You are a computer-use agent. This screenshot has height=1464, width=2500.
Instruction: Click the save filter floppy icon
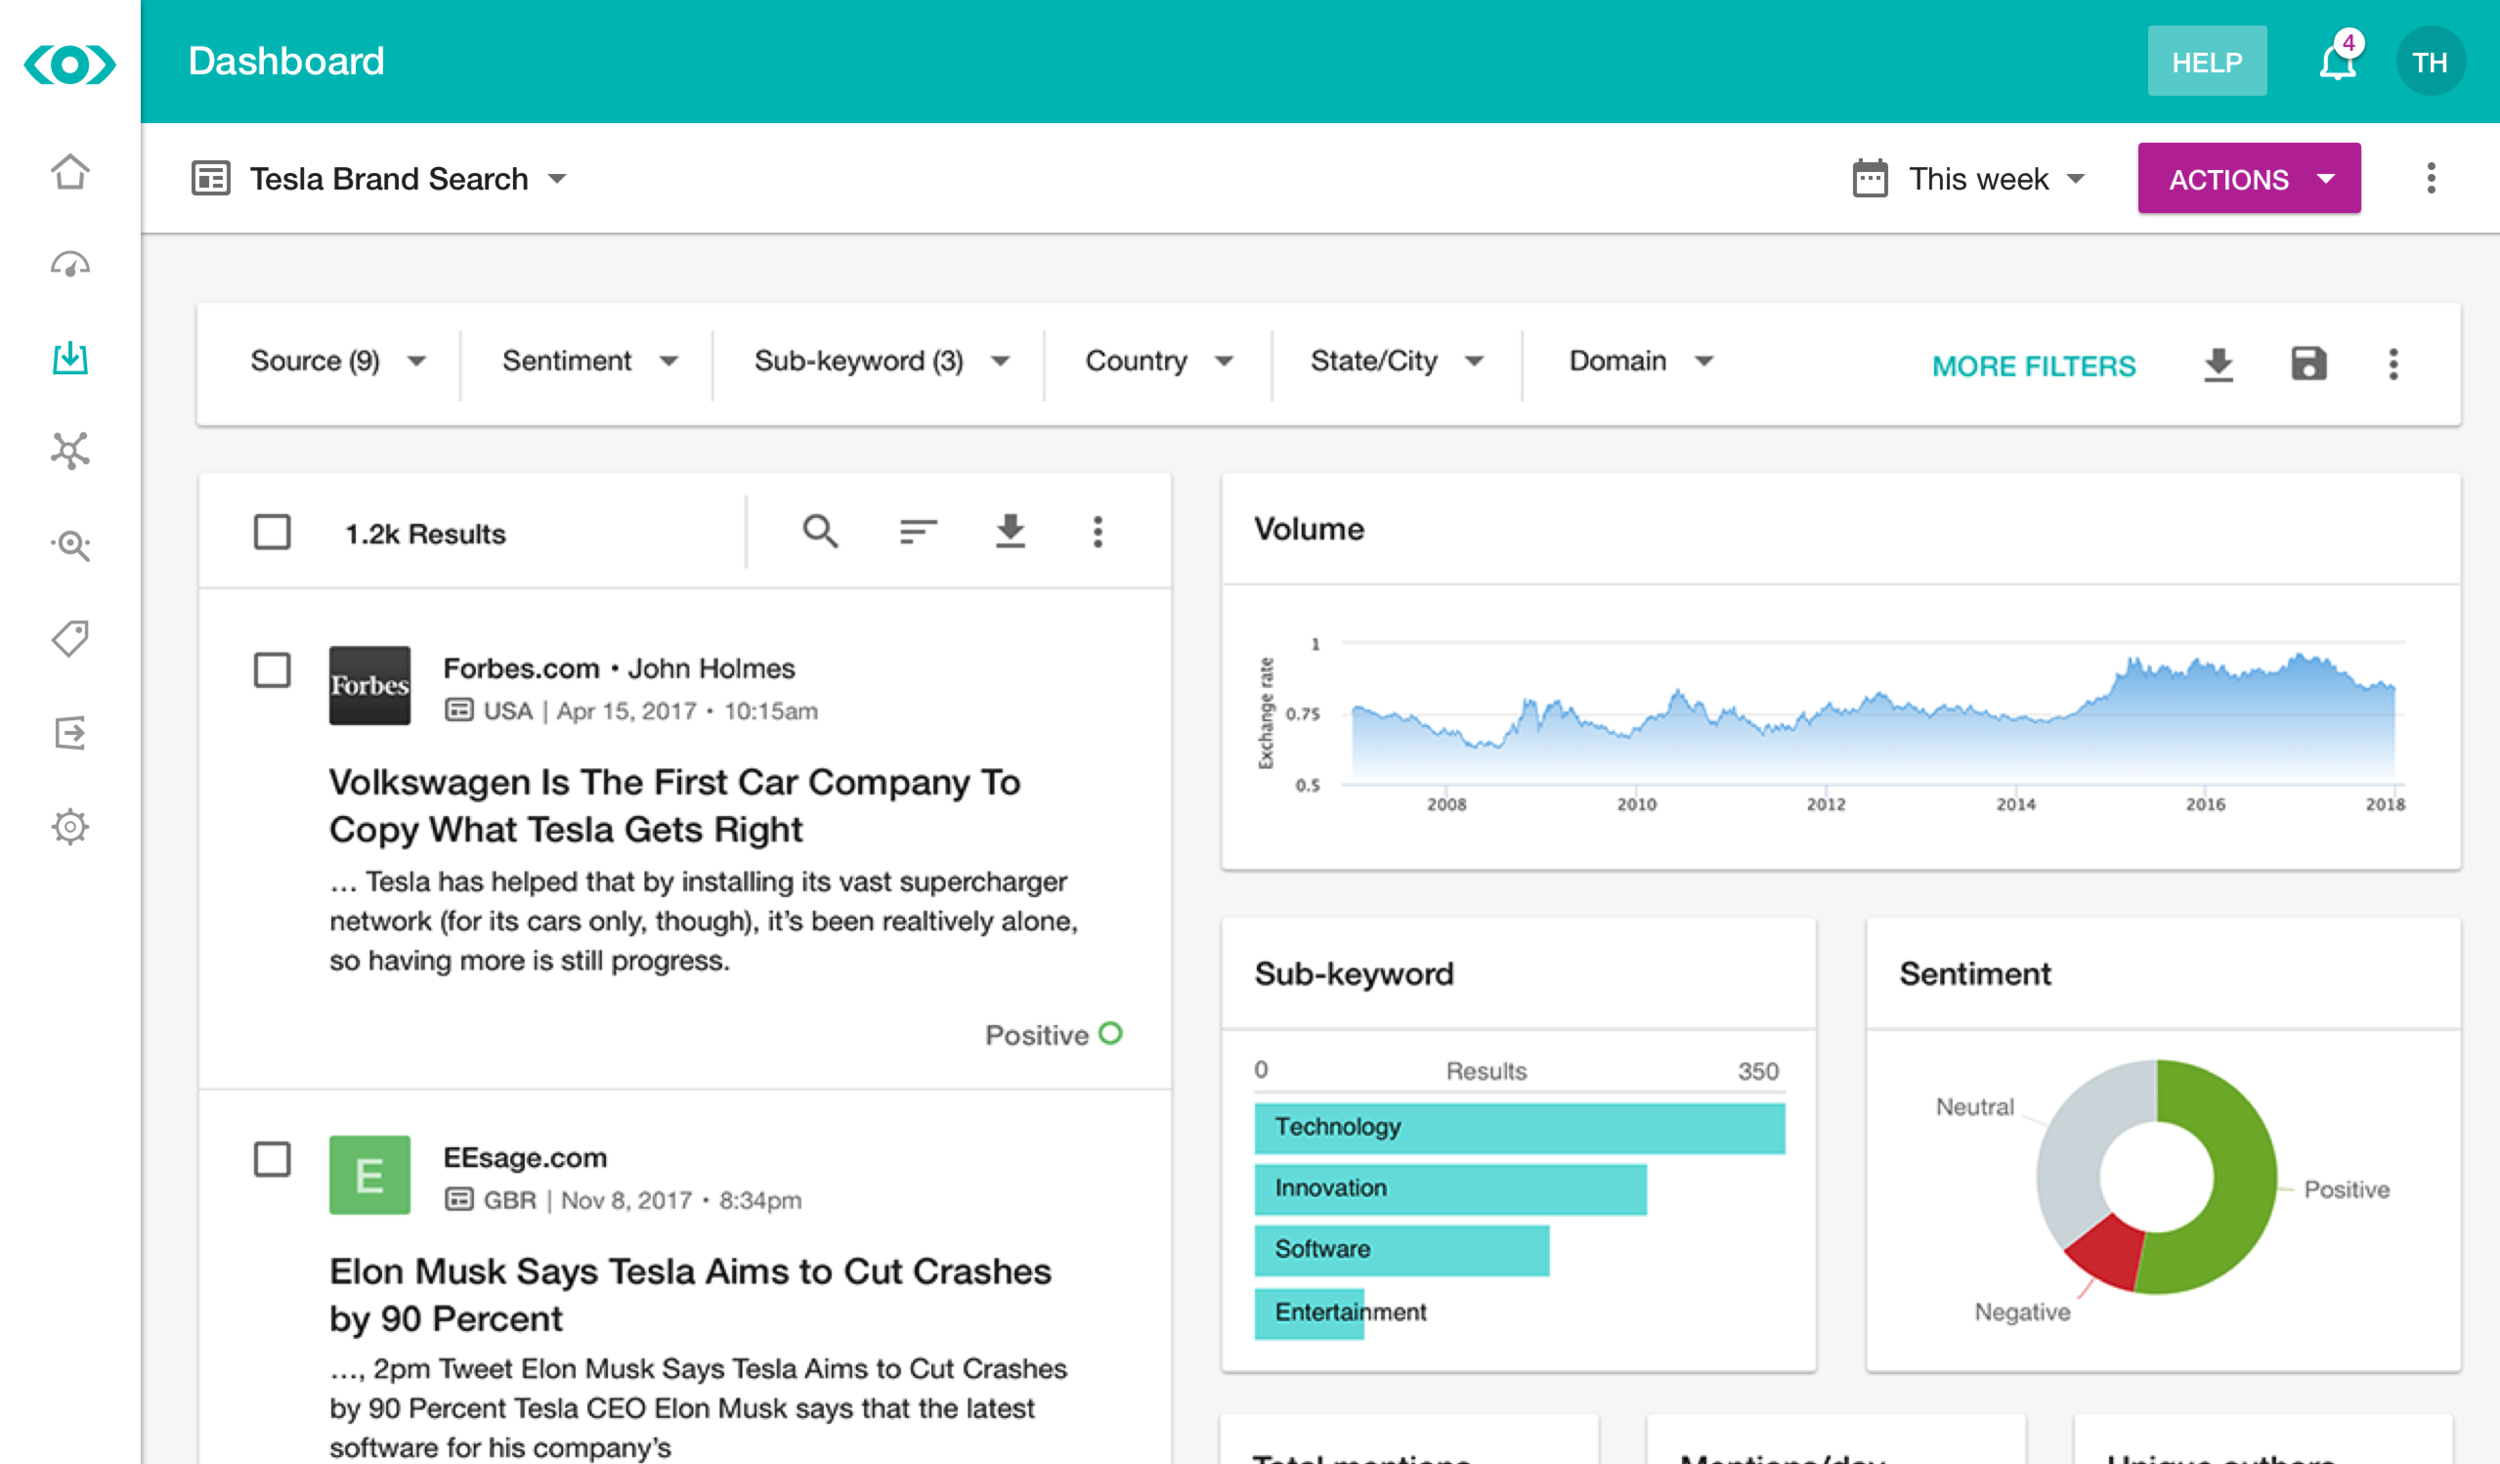pyautogui.click(x=2308, y=364)
